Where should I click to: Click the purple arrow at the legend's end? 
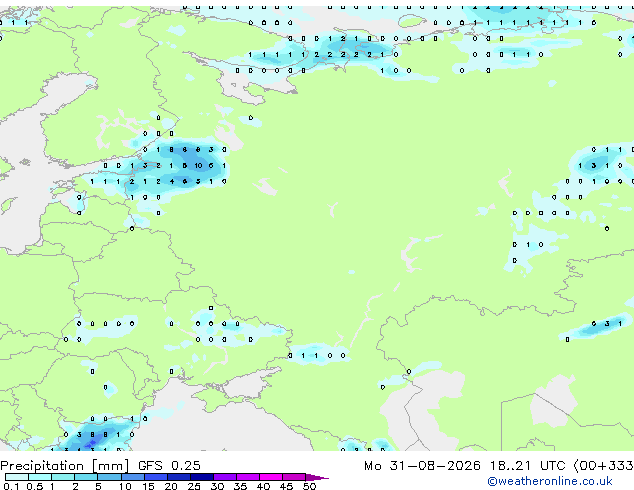[317, 478]
